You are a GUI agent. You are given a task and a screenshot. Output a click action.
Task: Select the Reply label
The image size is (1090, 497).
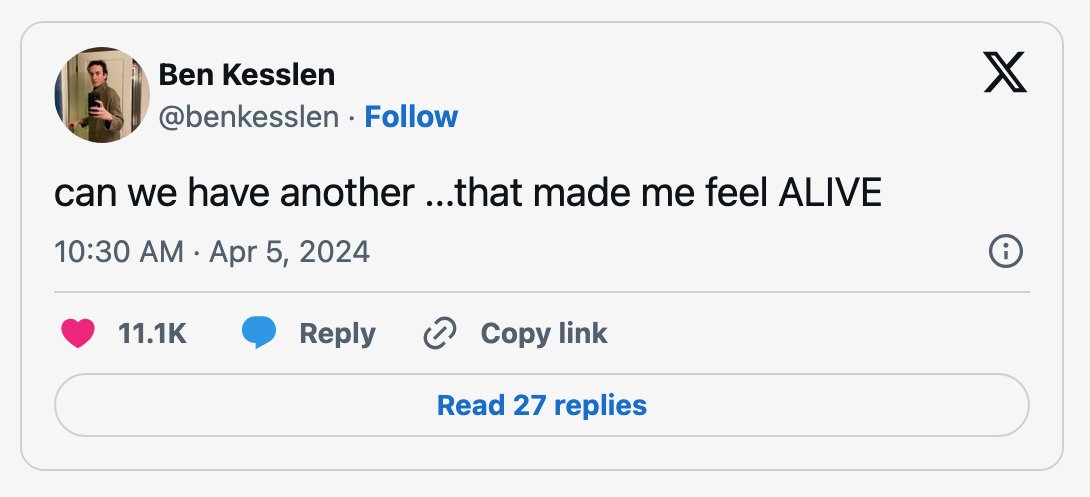(x=337, y=334)
